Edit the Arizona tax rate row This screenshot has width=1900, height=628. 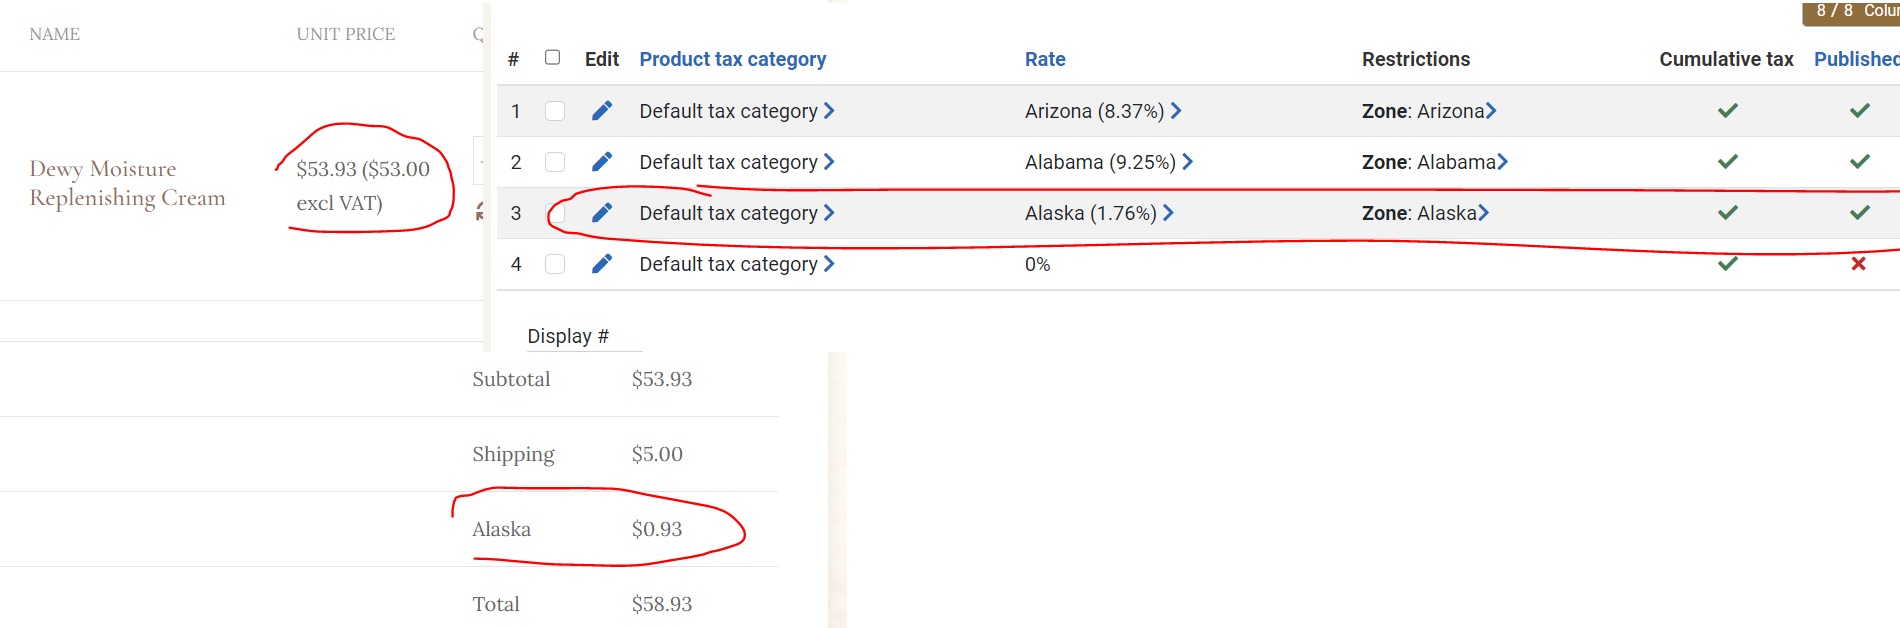[x=601, y=111]
